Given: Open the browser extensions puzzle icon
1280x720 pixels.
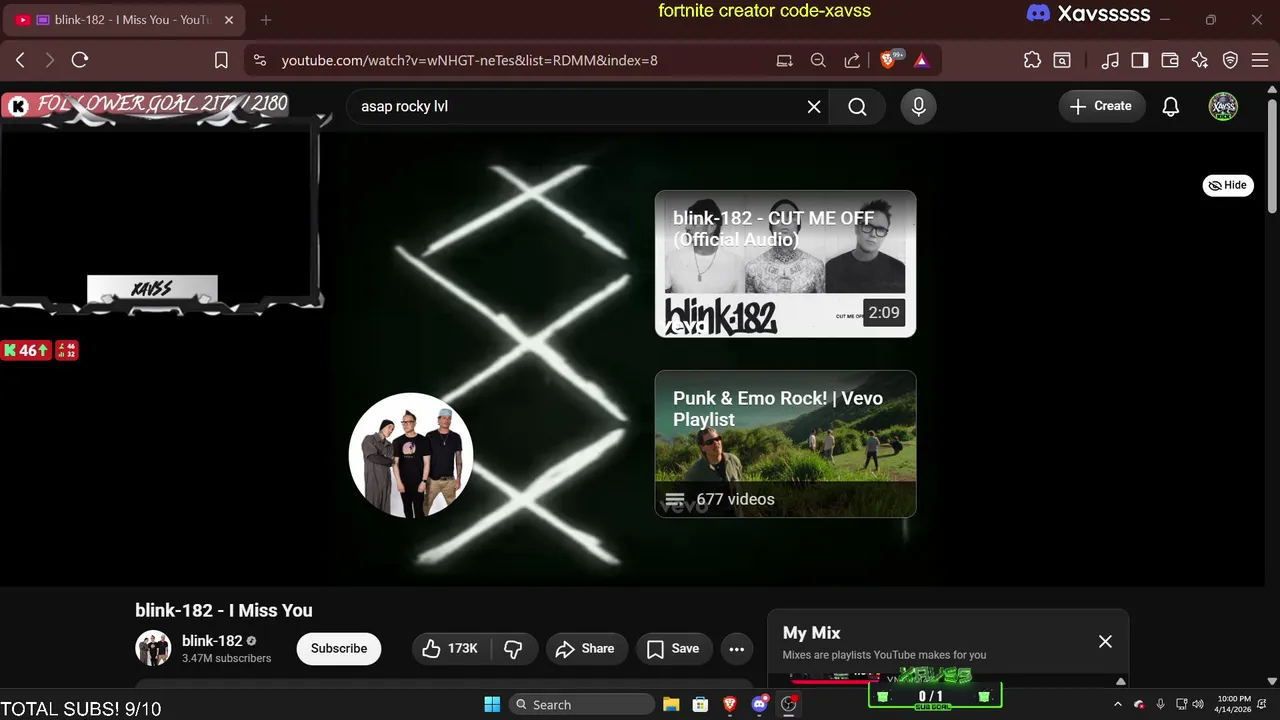Looking at the screenshot, I should (x=1033, y=60).
